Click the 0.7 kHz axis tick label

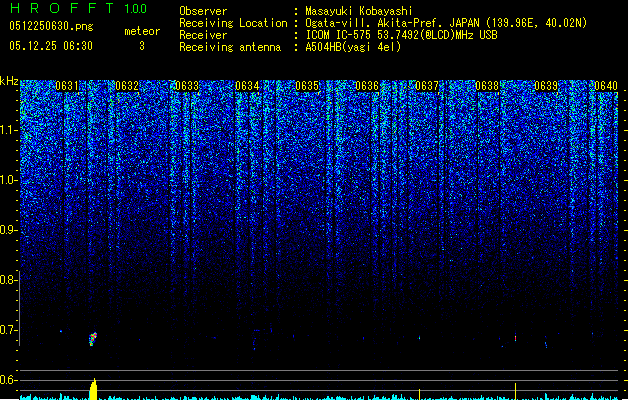pyautogui.click(x=8, y=330)
